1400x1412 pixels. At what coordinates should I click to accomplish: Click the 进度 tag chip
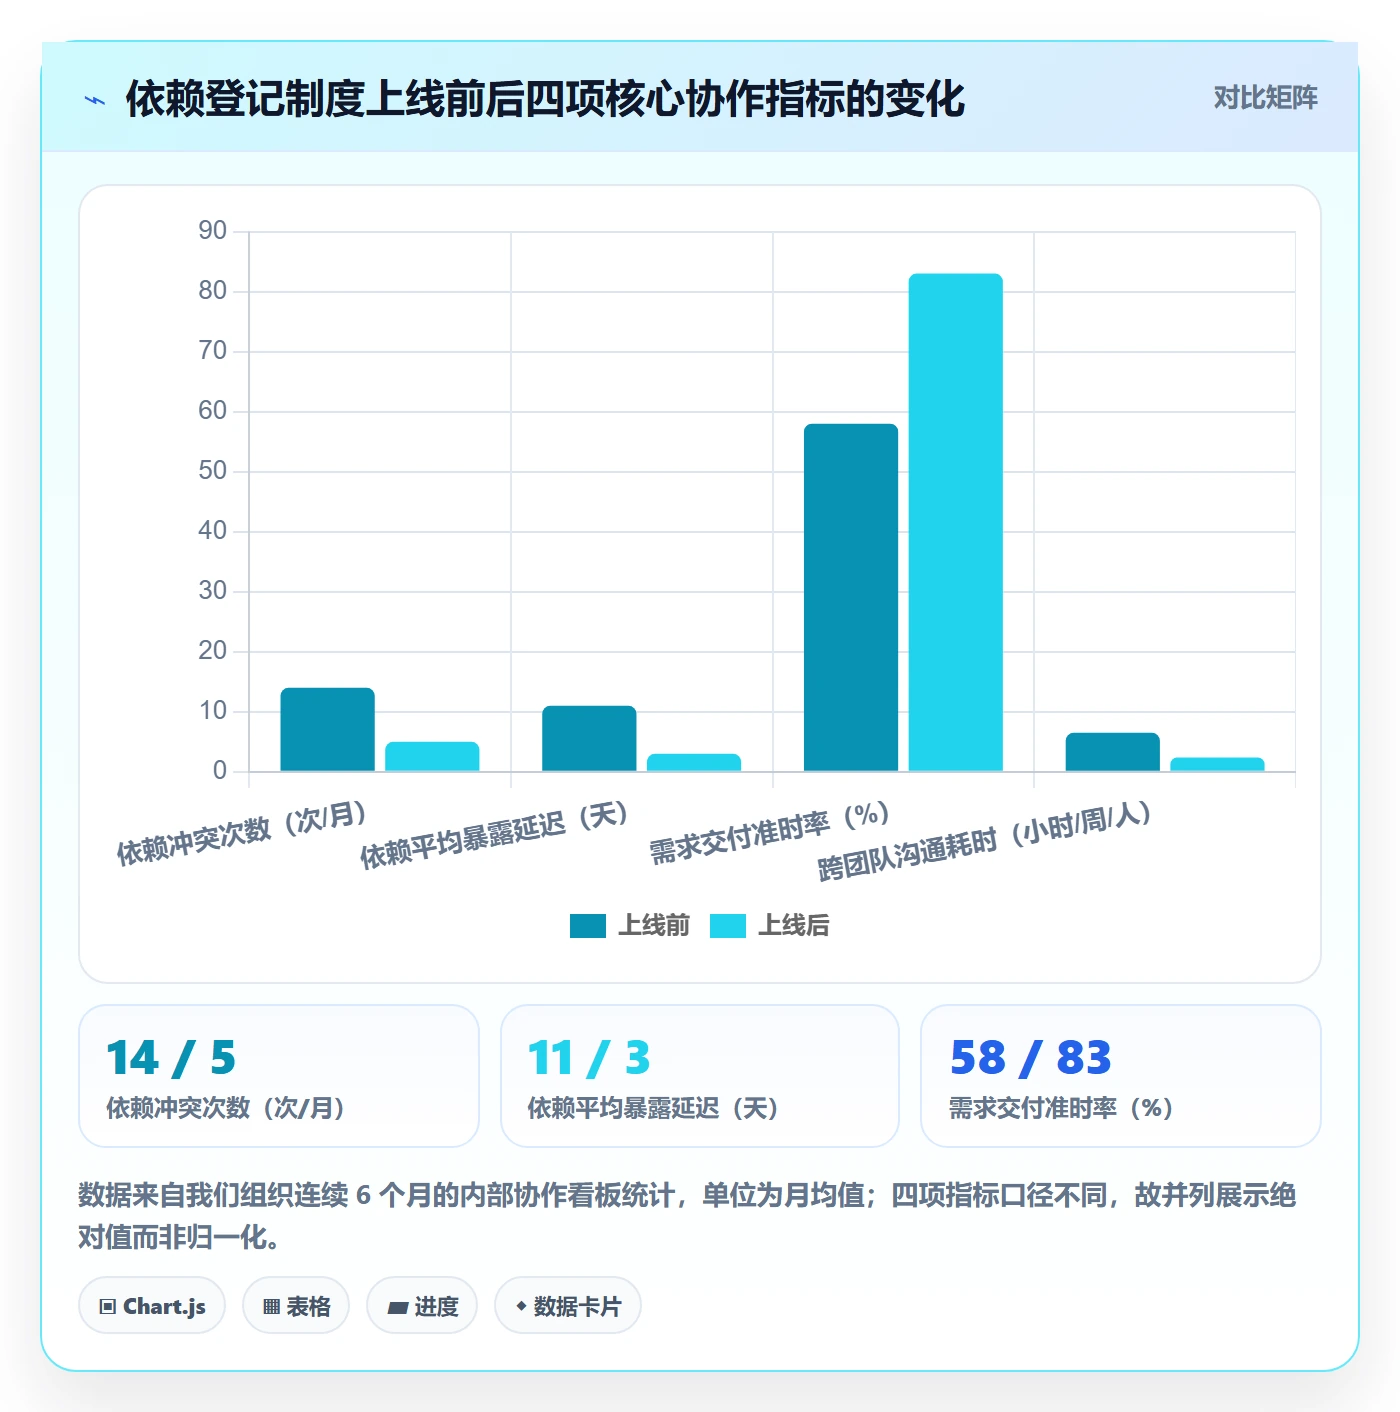coord(422,1306)
